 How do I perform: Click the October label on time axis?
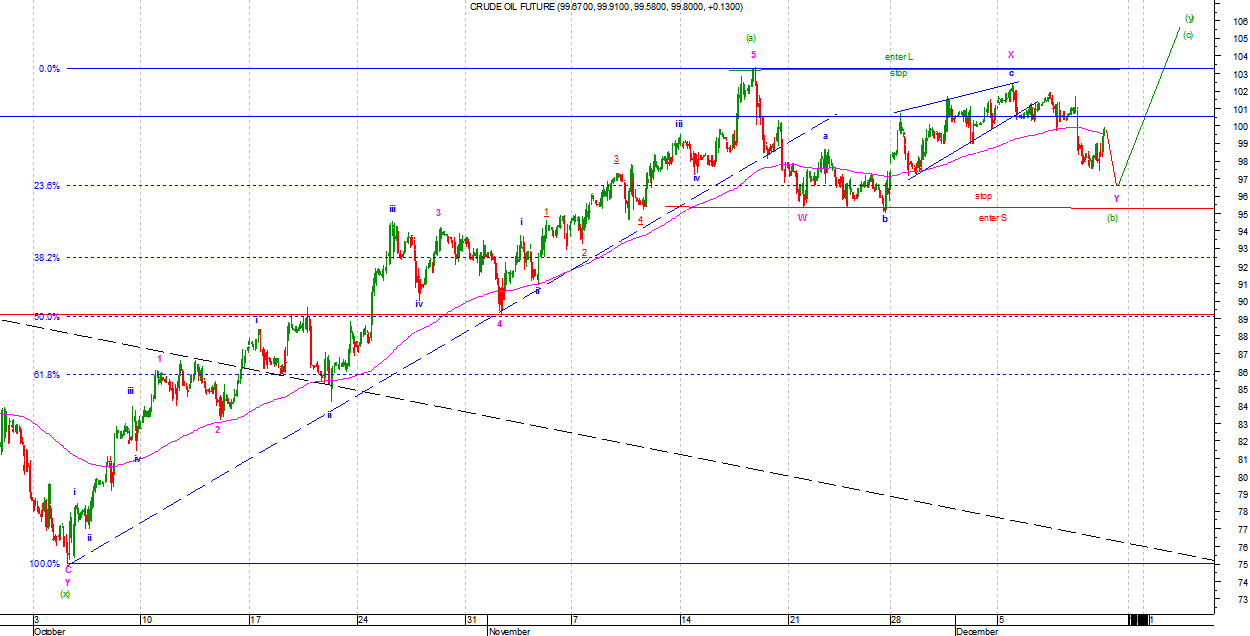click(51, 631)
